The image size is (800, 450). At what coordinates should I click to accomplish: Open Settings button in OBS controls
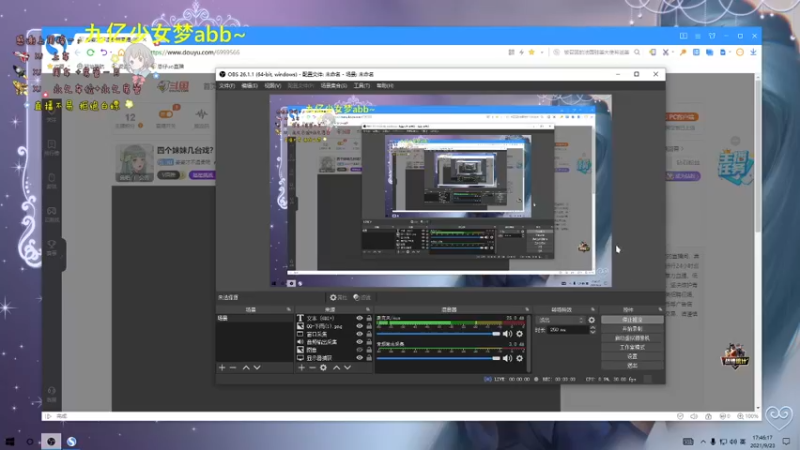[x=632, y=357]
